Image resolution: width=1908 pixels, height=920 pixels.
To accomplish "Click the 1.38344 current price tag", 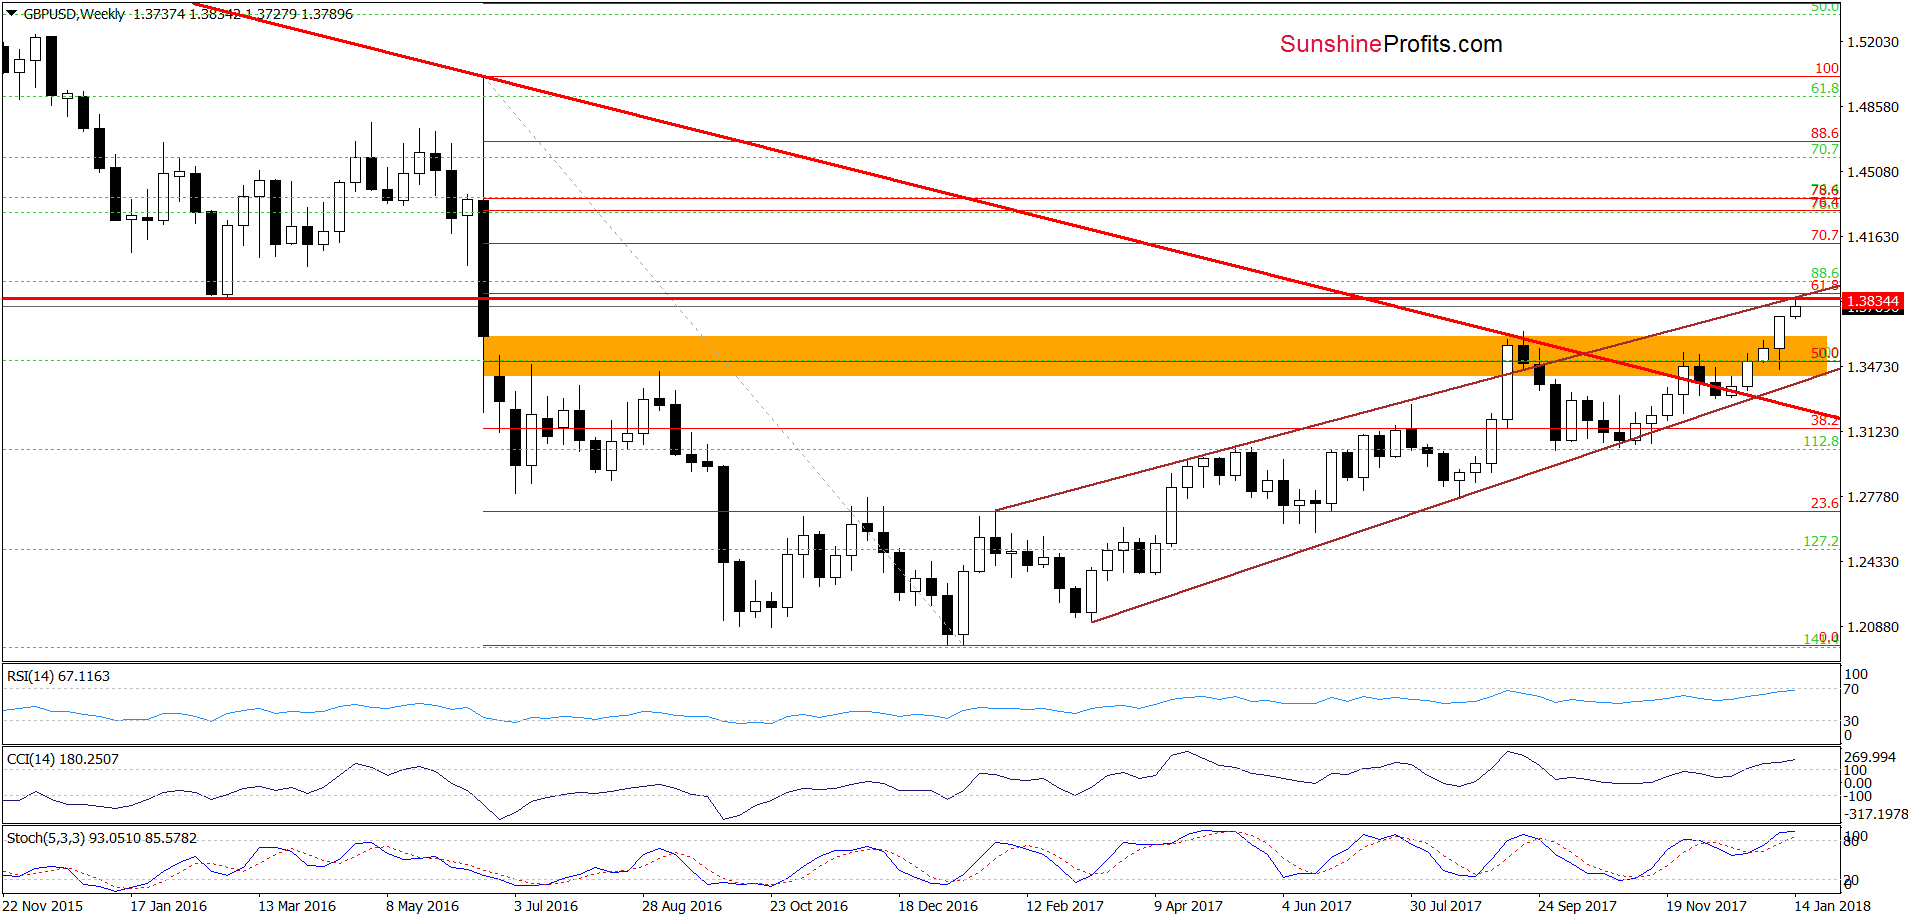I will (x=1872, y=301).
